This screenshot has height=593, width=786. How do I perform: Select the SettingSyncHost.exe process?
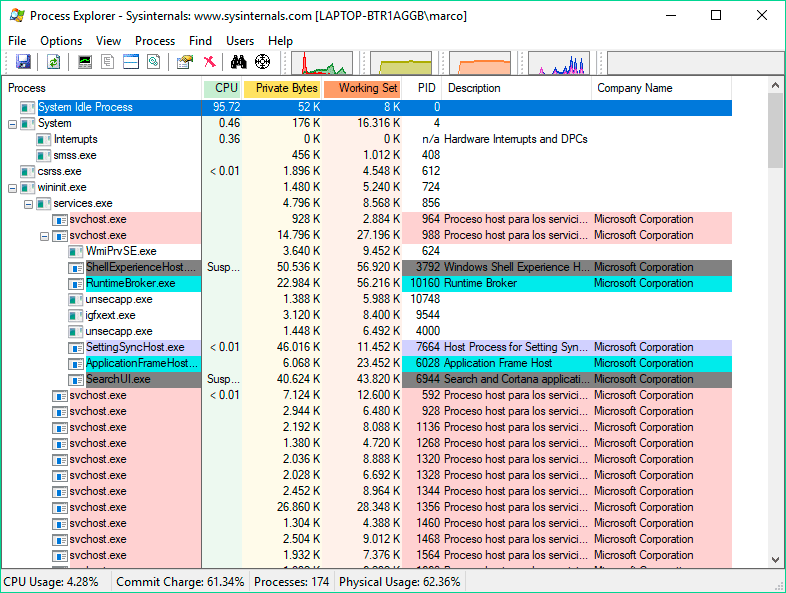click(x=135, y=347)
